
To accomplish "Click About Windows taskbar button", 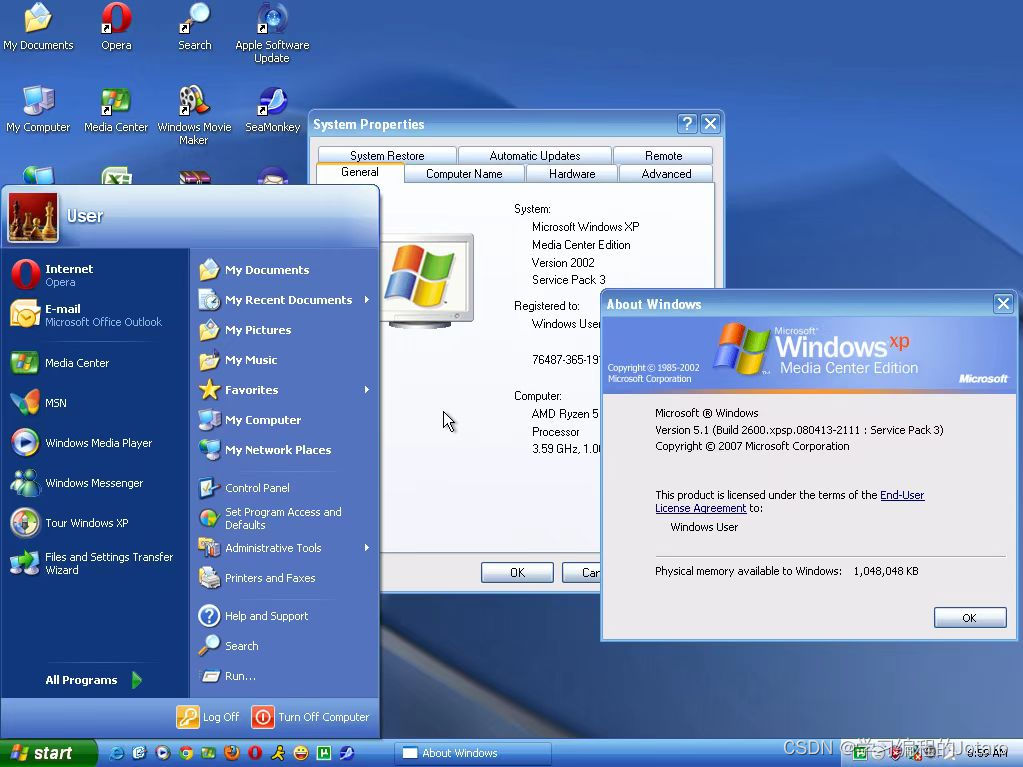I will pyautogui.click(x=472, y=753).
